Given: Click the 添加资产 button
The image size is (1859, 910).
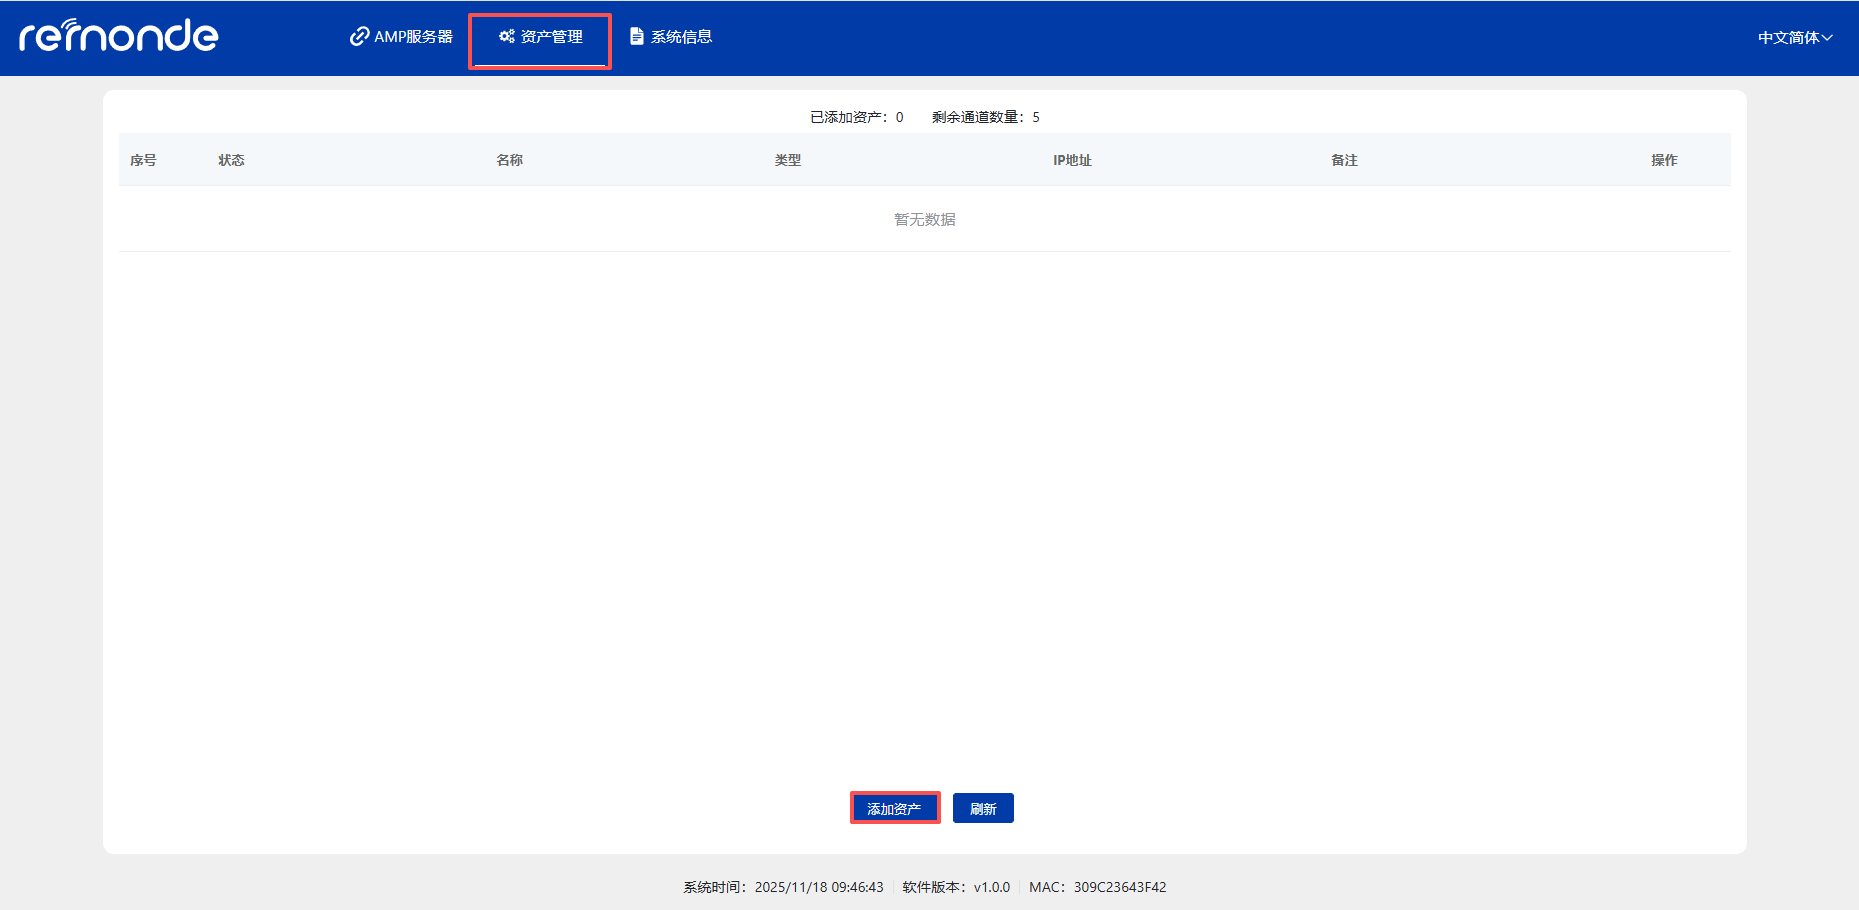Looking at the screenshot, I should 894,807.
